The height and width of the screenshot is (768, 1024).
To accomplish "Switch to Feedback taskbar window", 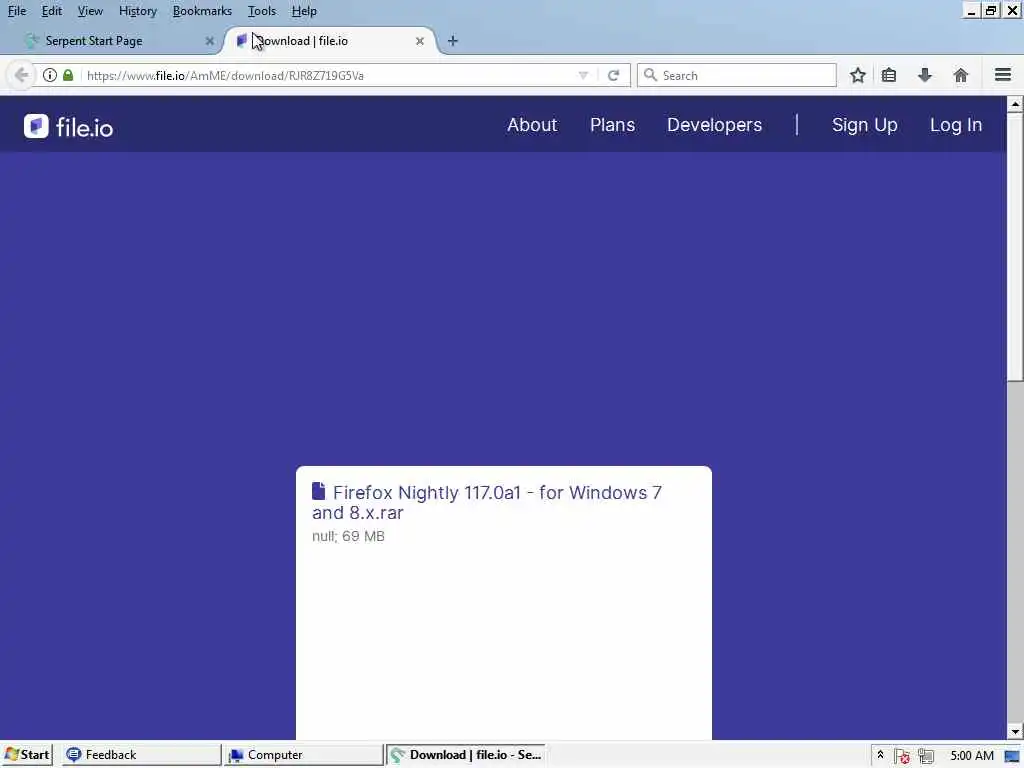I will coord(141,755).
